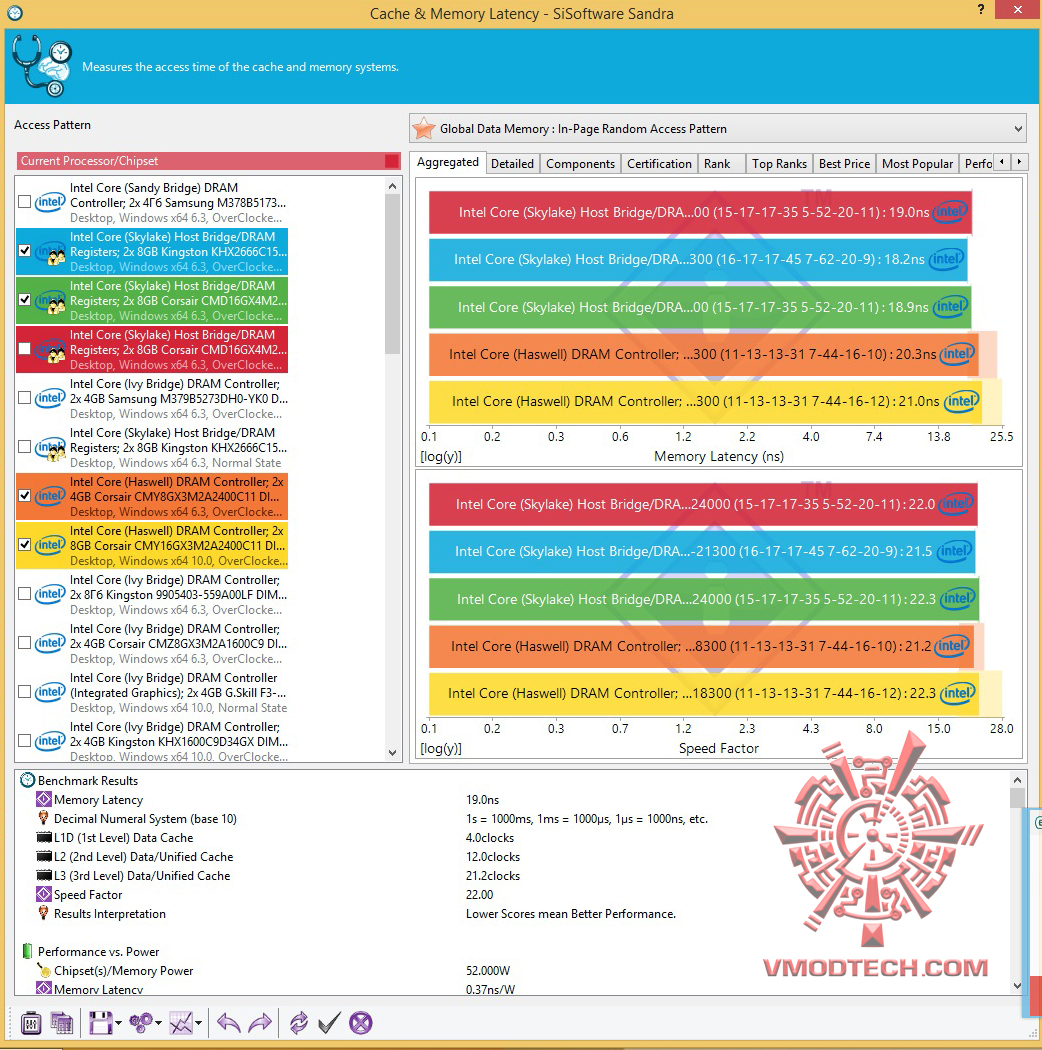Click the purple back arrow
The width and height of the screenshot is (1042, 1050).
tap(228, 1023)
